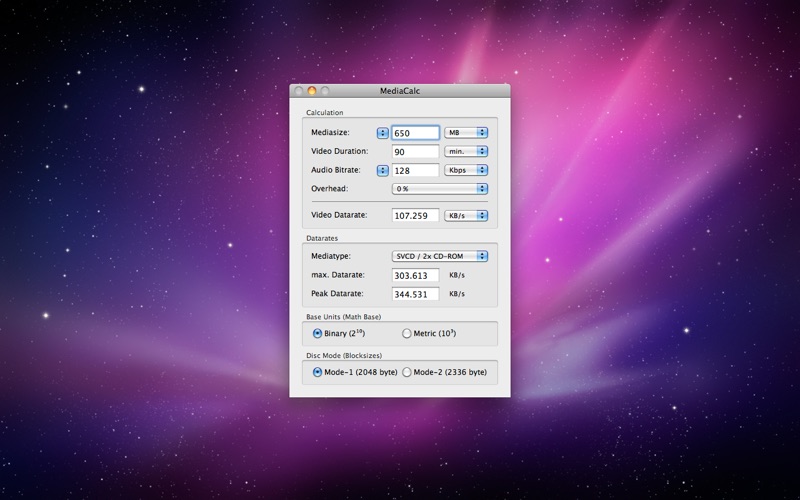Open the Video Datarate KB/s unit dropdown

pos(466,215)
